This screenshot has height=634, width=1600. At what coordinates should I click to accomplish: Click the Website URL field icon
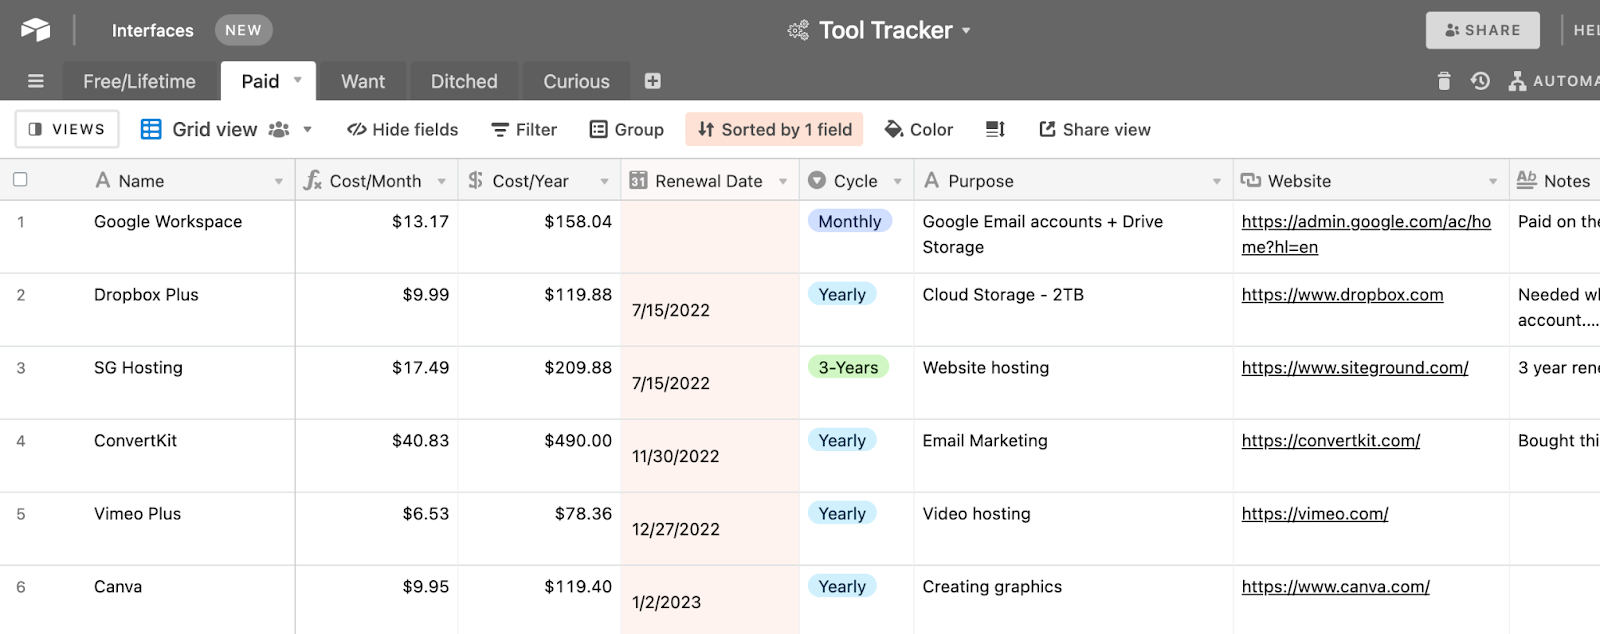click(1250, 180)
